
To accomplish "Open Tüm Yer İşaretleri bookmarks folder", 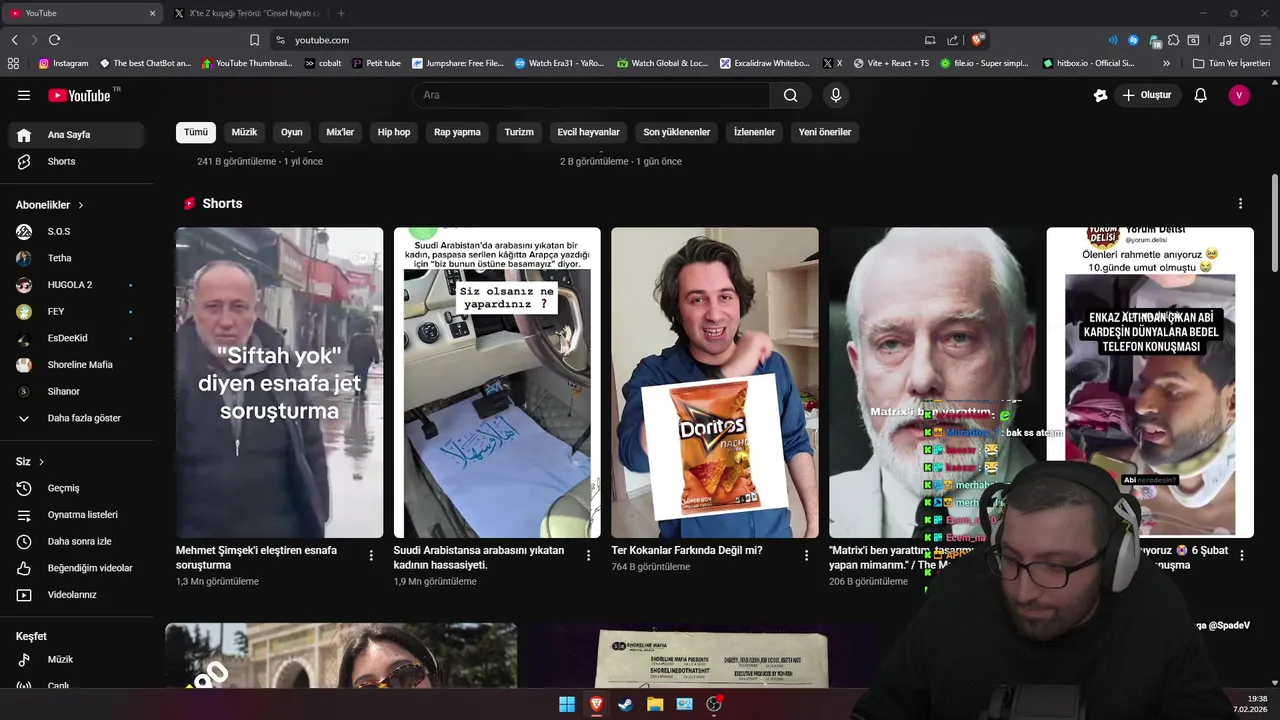I will coord(1231,63).
